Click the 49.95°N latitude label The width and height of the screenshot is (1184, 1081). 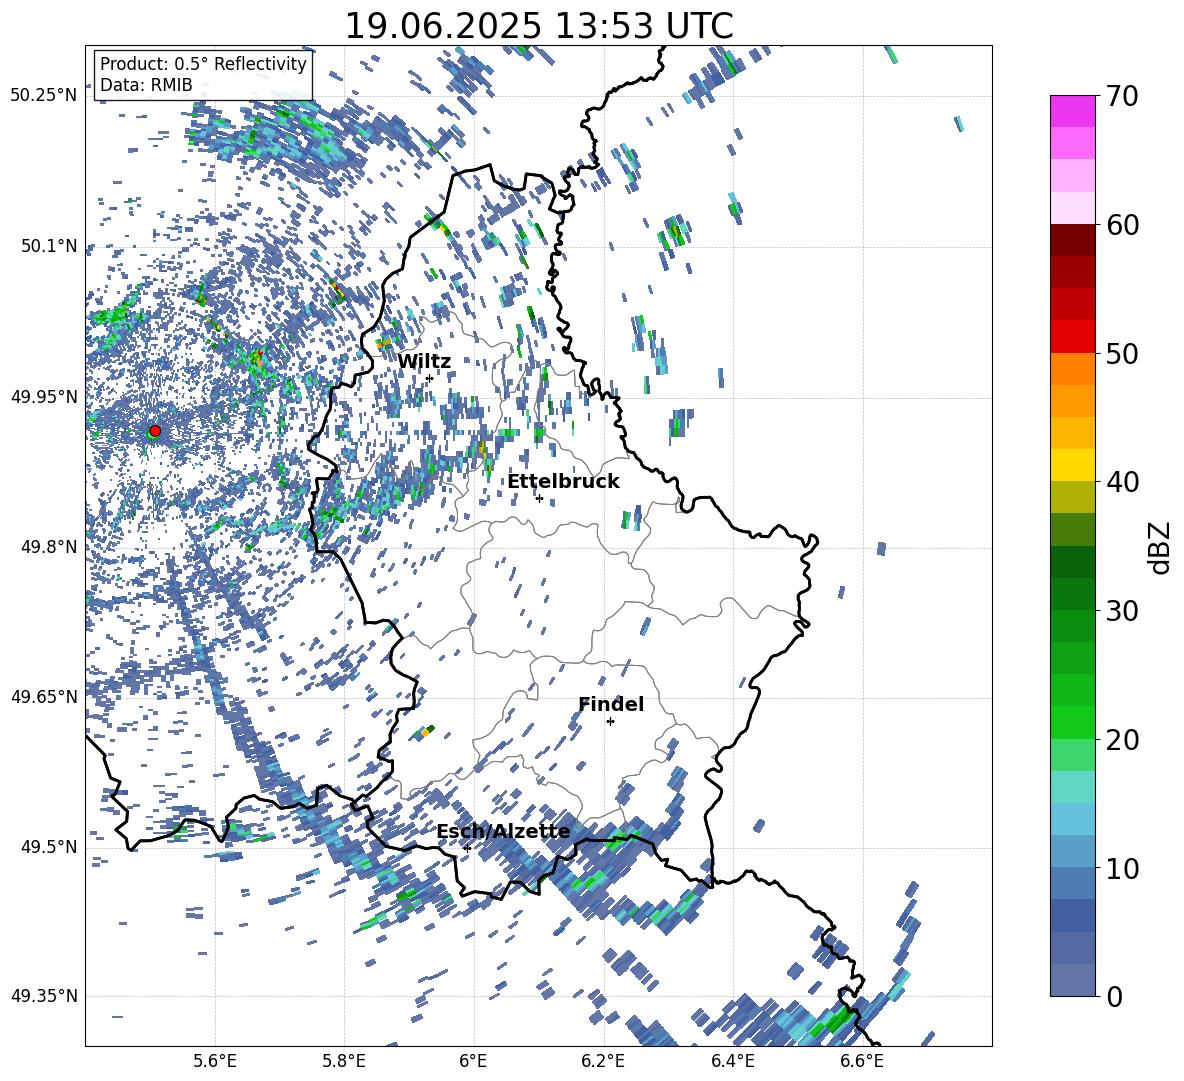pos(44,396)
